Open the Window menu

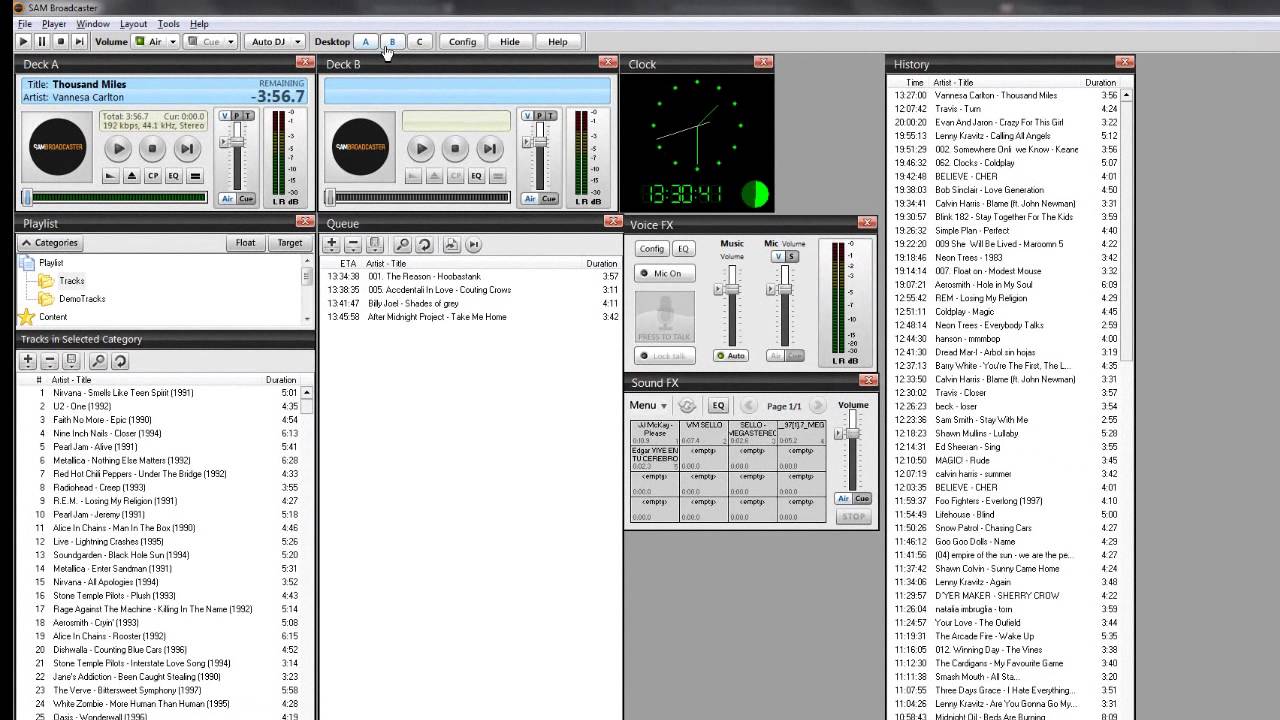[93, 24]
